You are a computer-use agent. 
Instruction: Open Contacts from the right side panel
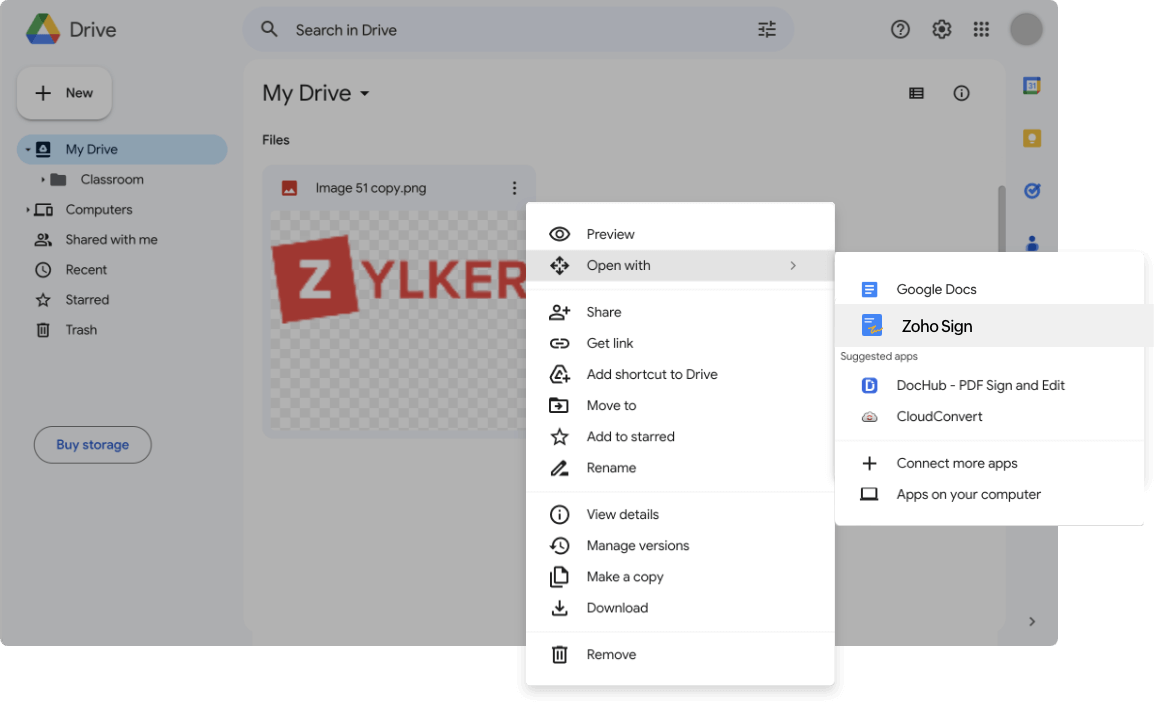tap(1031, 242)
